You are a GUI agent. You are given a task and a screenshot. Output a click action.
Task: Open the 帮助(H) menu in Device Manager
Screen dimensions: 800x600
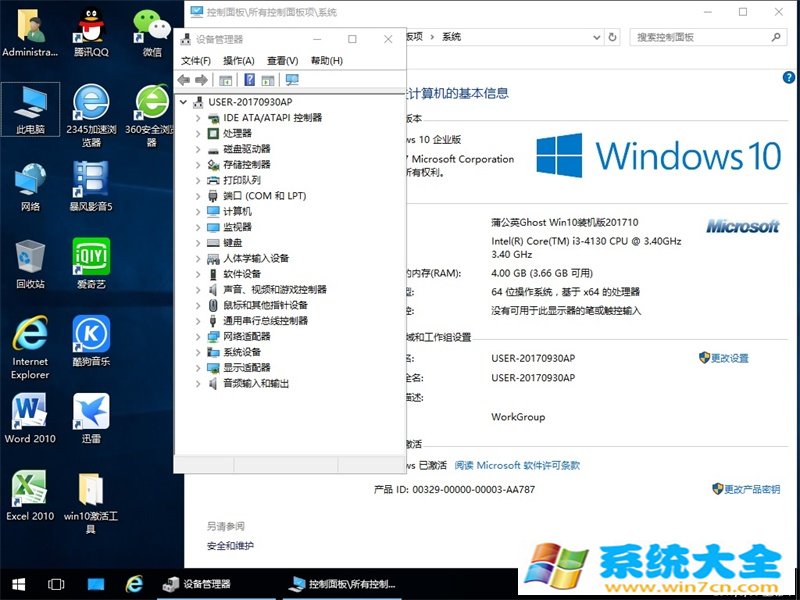pyautogui.click(x=327, y=61)
